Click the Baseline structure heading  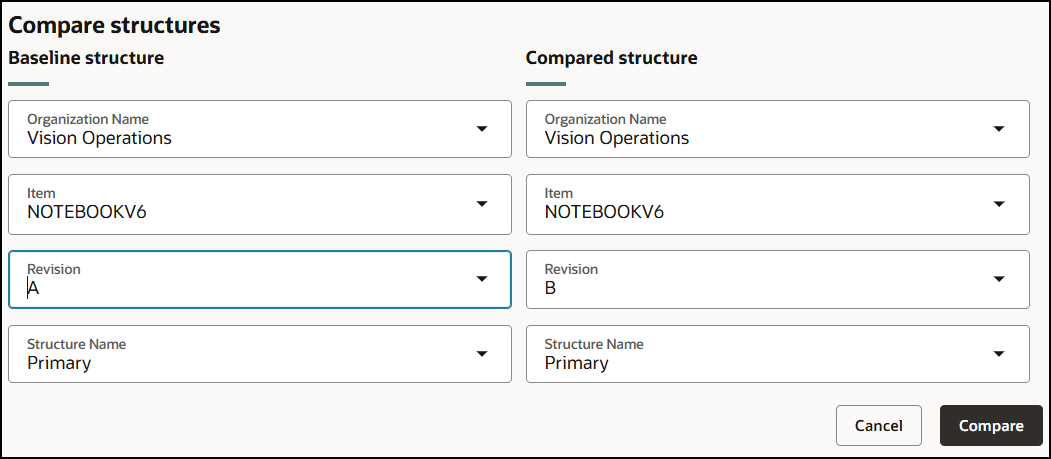pyautogui.click(x=86, y=58)
